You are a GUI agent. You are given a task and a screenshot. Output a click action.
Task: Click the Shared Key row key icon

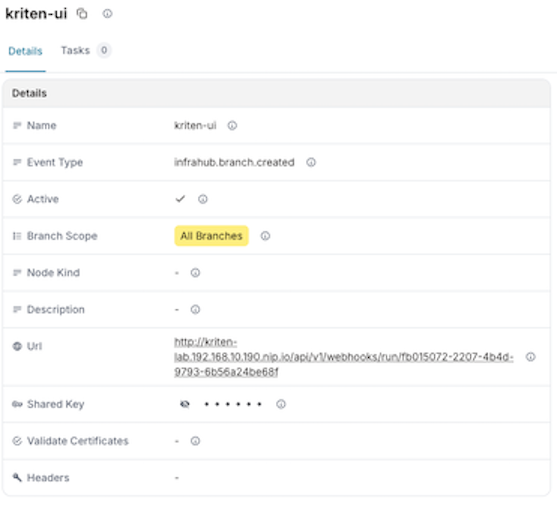[x=17, y=404]
